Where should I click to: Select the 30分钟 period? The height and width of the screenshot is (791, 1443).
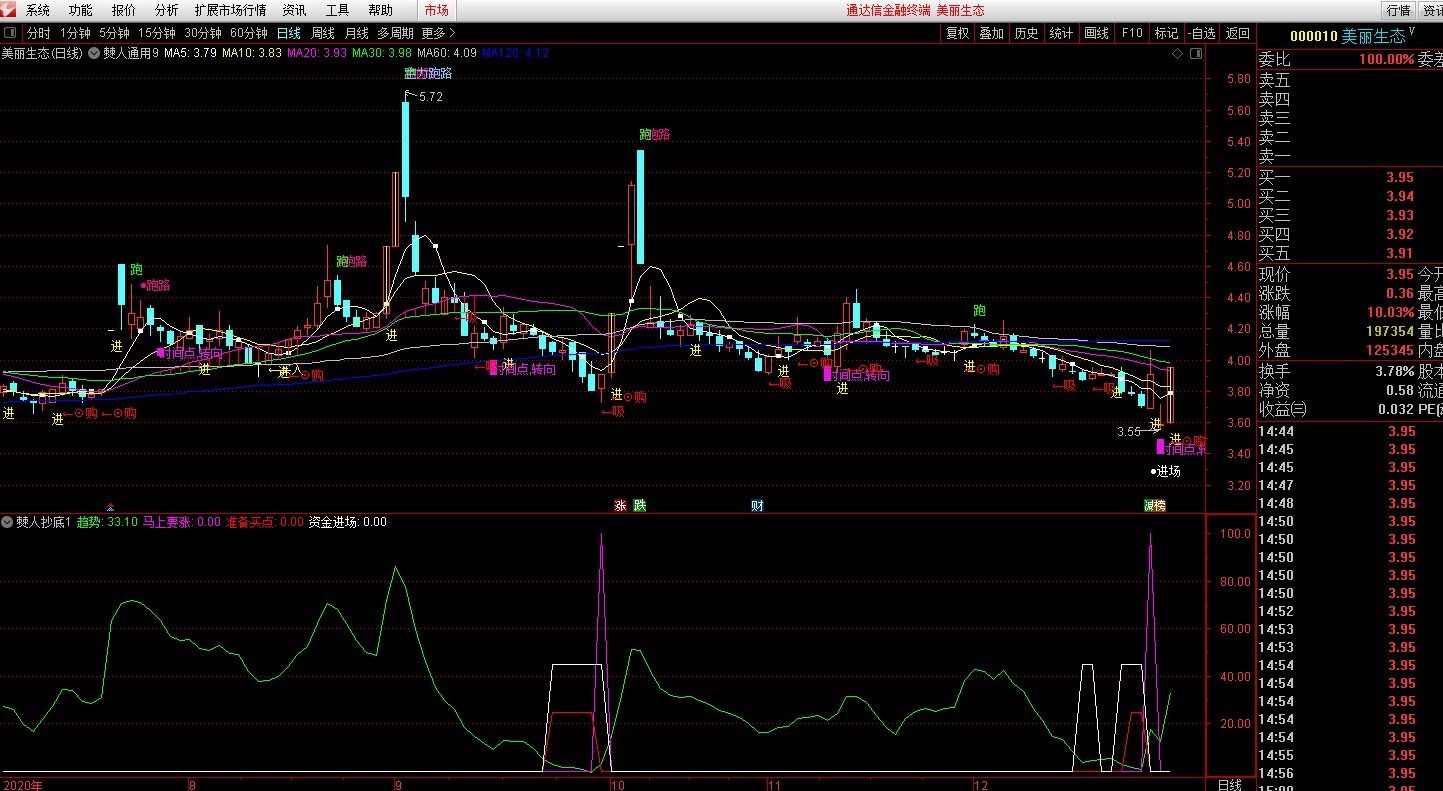pyautogui.click(x=203, y=33)
